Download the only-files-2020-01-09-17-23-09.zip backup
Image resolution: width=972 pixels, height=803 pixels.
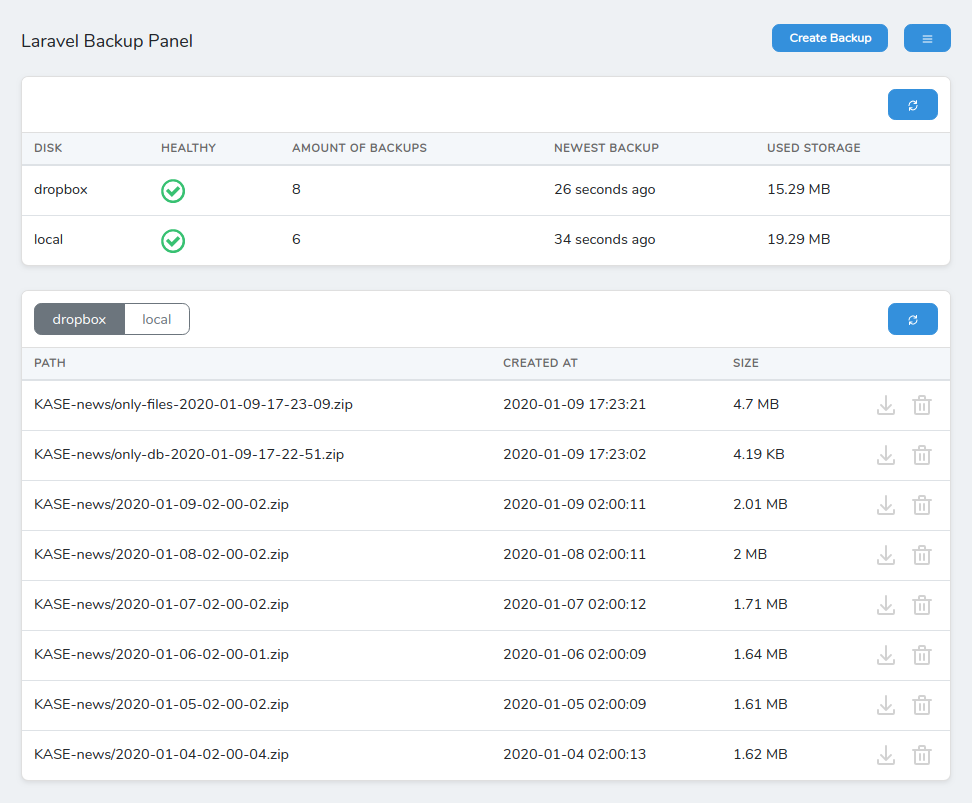886,405
